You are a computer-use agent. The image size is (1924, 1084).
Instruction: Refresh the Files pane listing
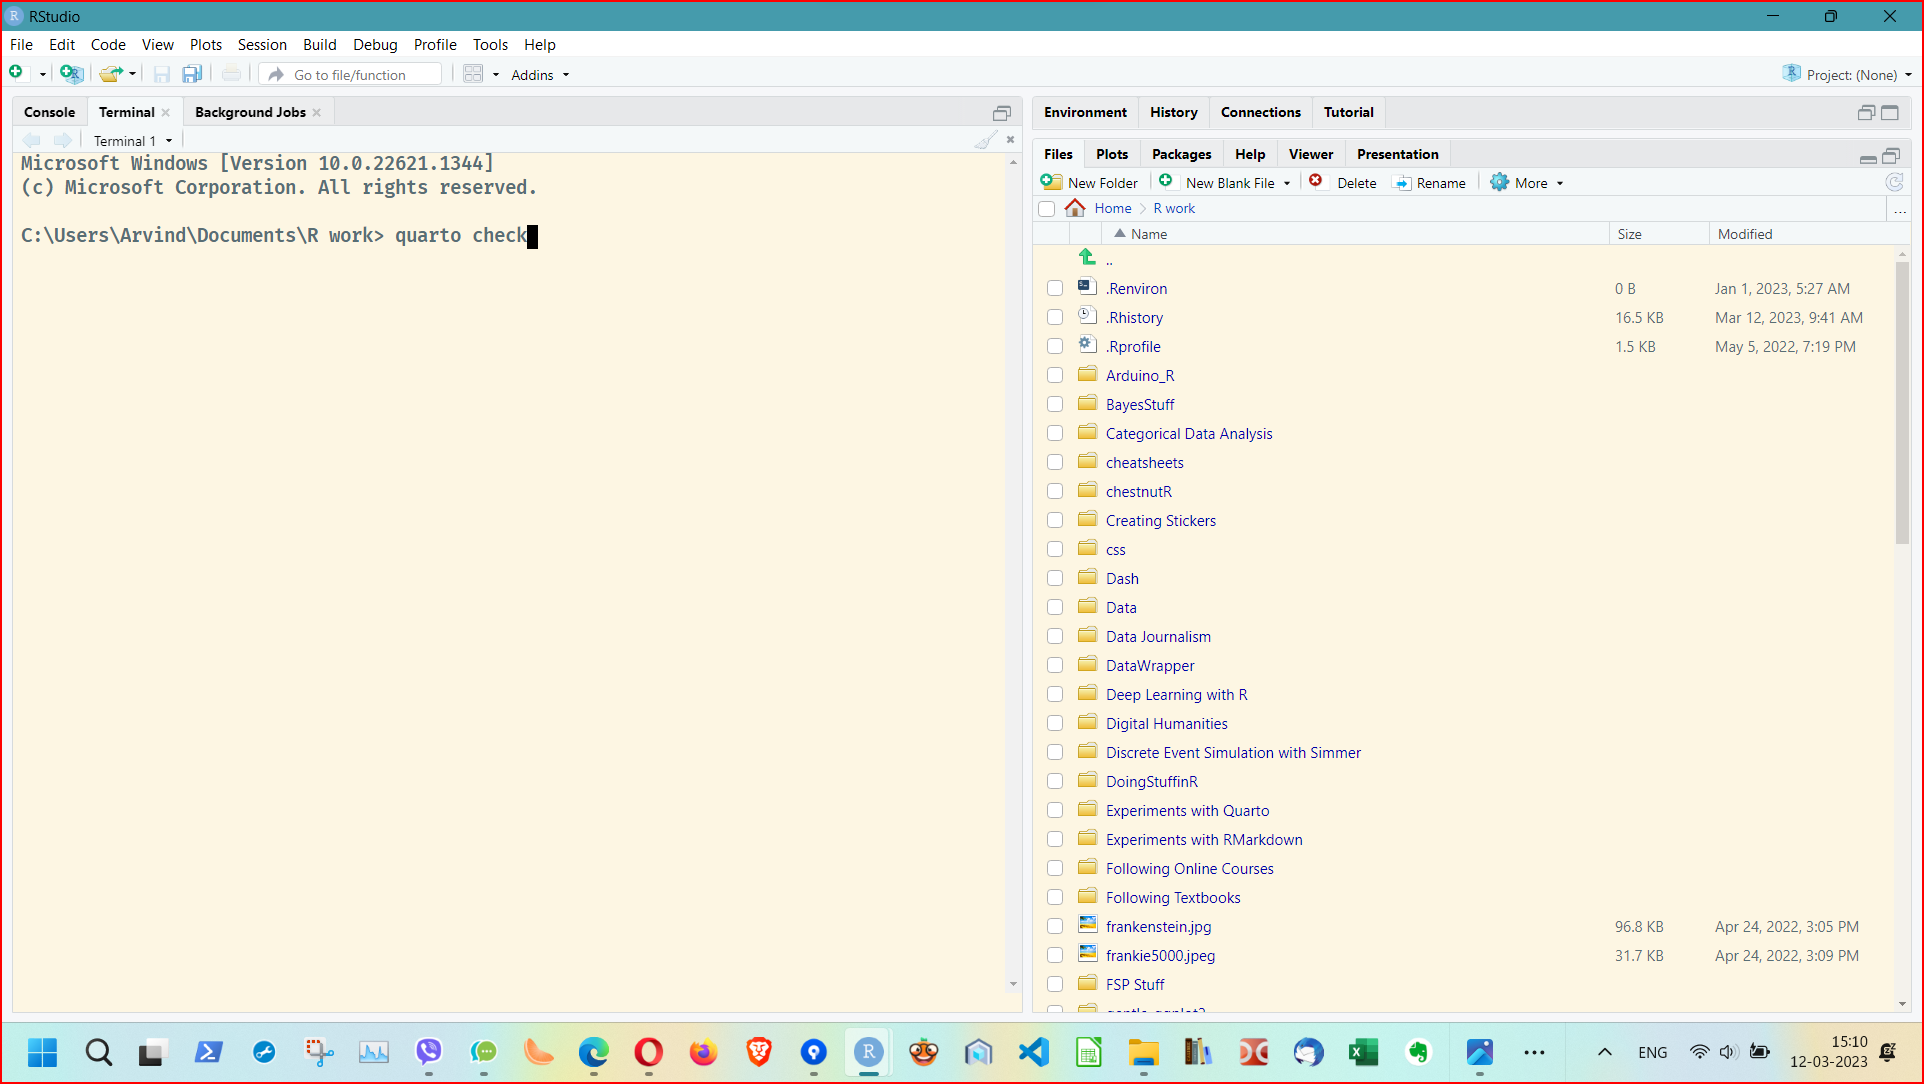click(x=1893, y=182)
